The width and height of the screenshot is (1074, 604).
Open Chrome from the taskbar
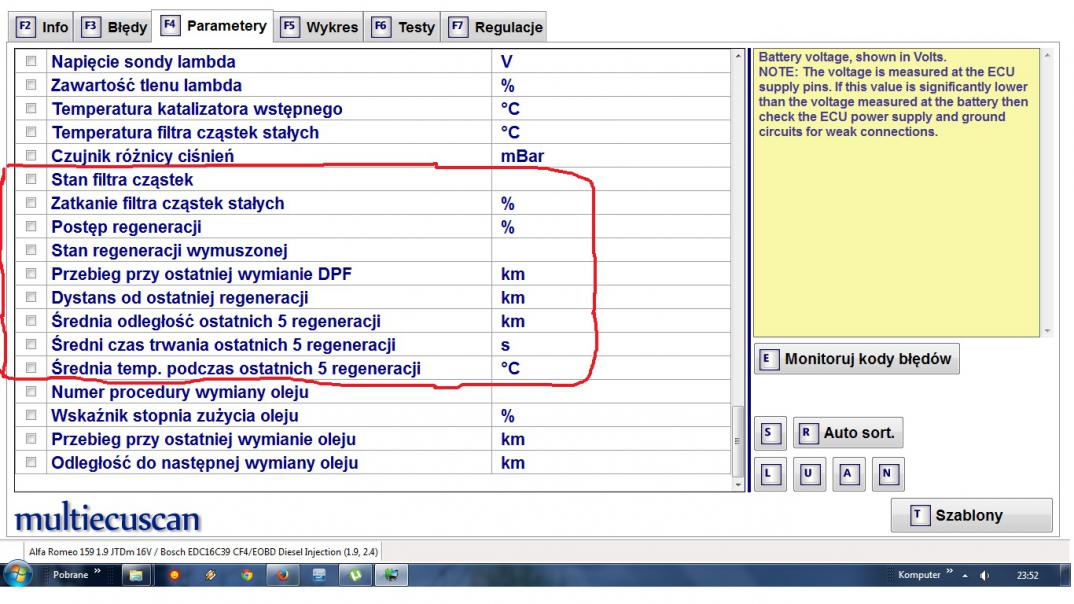[246, 577]
